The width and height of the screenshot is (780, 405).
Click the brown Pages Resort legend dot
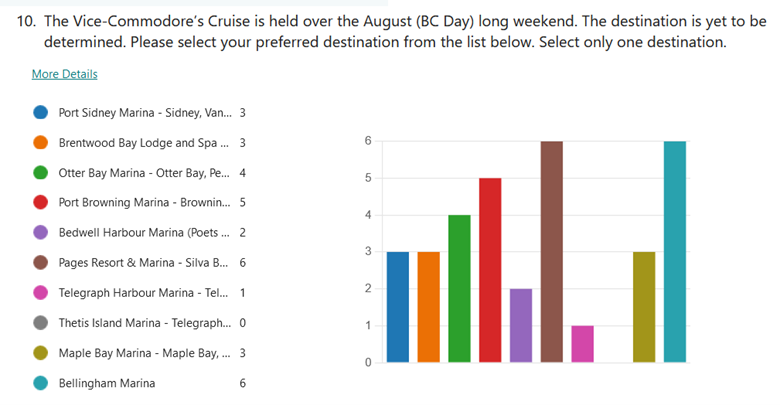[41, 263]
